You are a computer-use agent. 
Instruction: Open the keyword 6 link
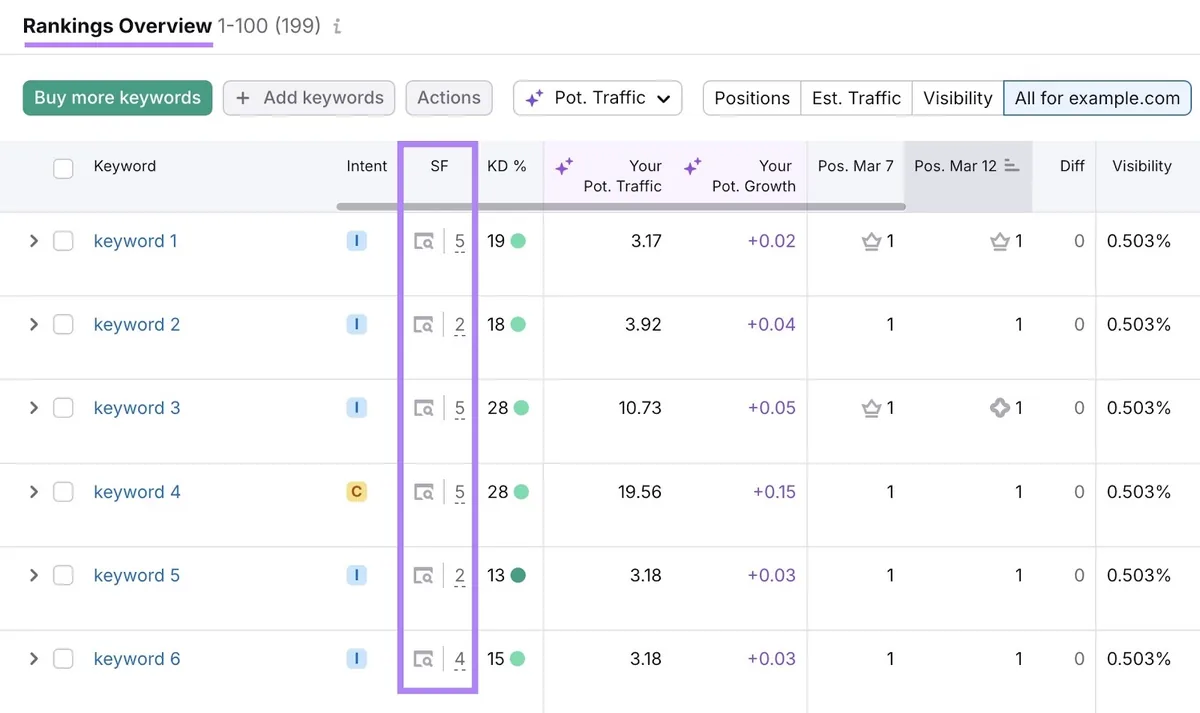point(137,659)
